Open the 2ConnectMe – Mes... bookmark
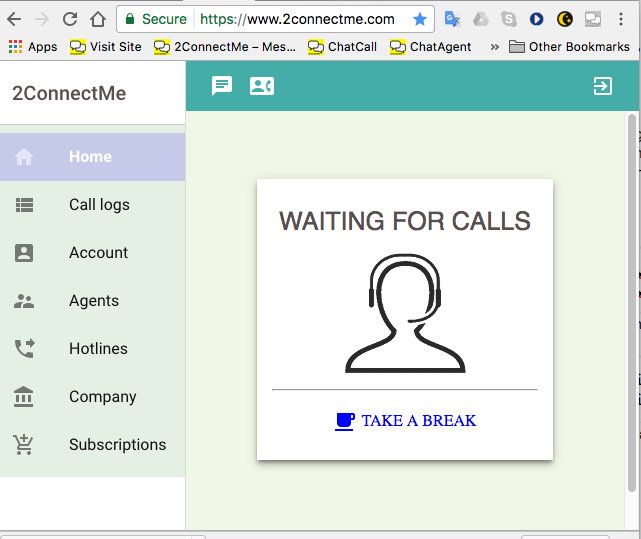Screen dimensions: 641x539 coord(224,47)
